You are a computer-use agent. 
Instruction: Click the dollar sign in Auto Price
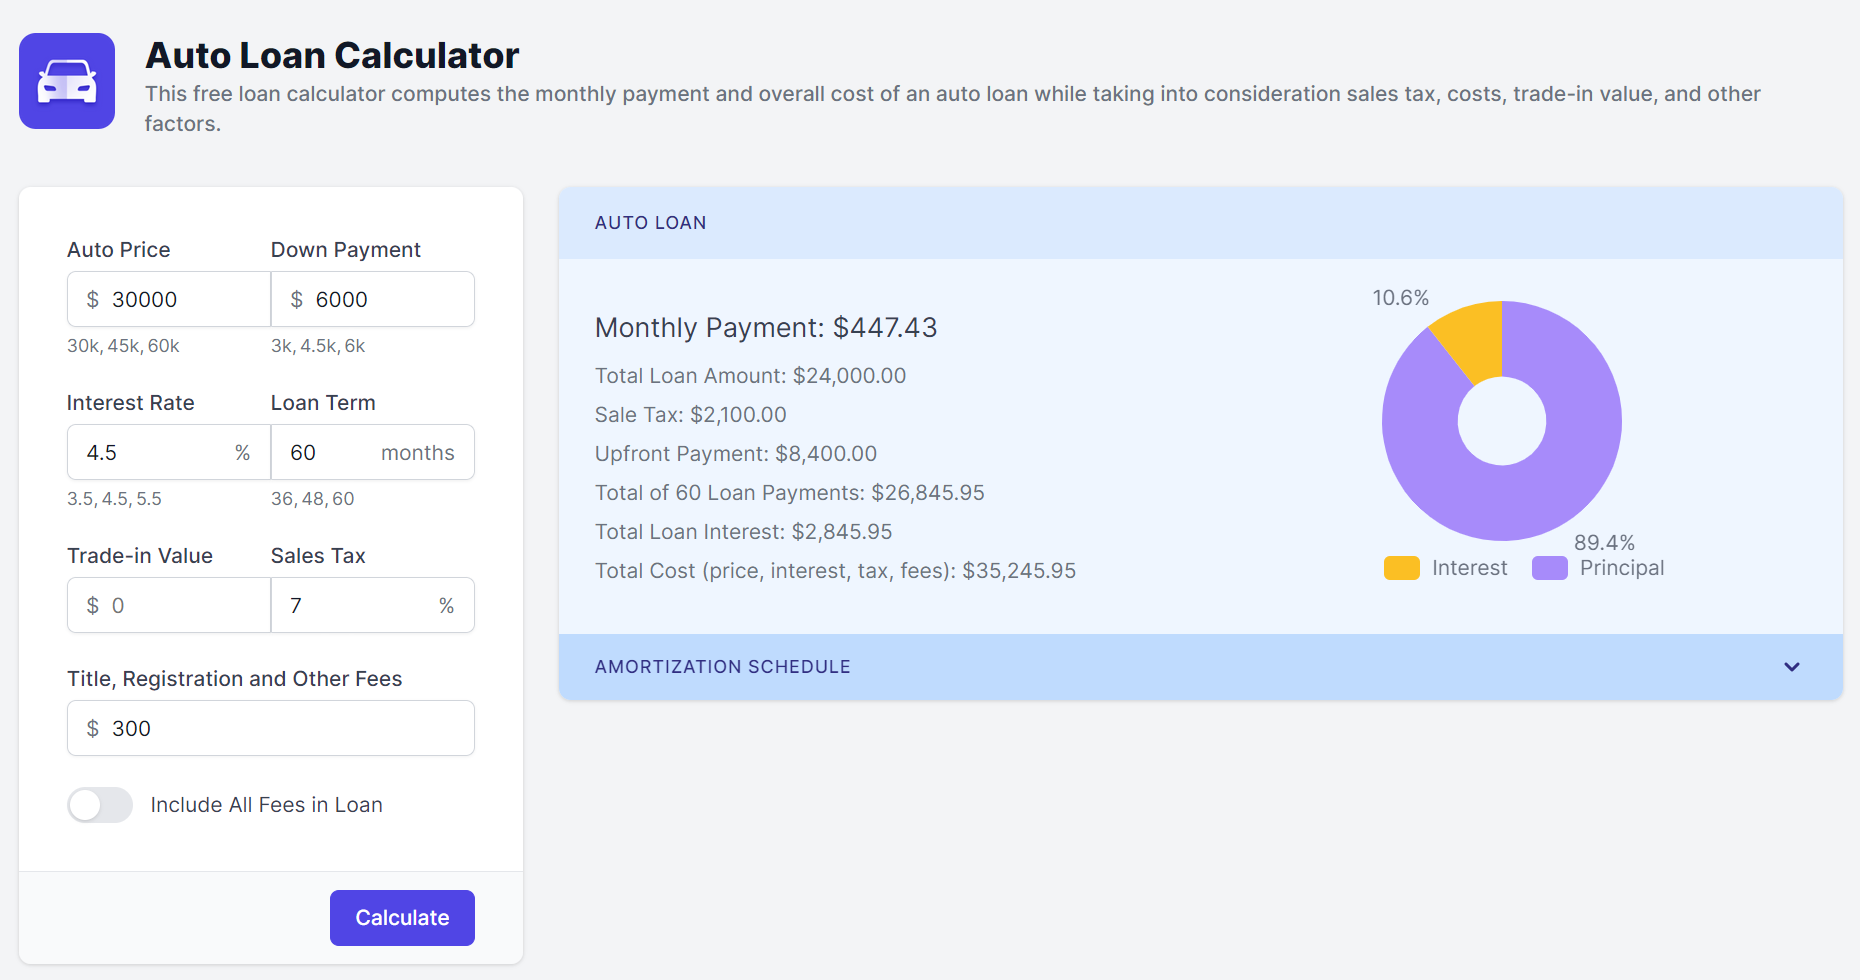tap(93, 300)
